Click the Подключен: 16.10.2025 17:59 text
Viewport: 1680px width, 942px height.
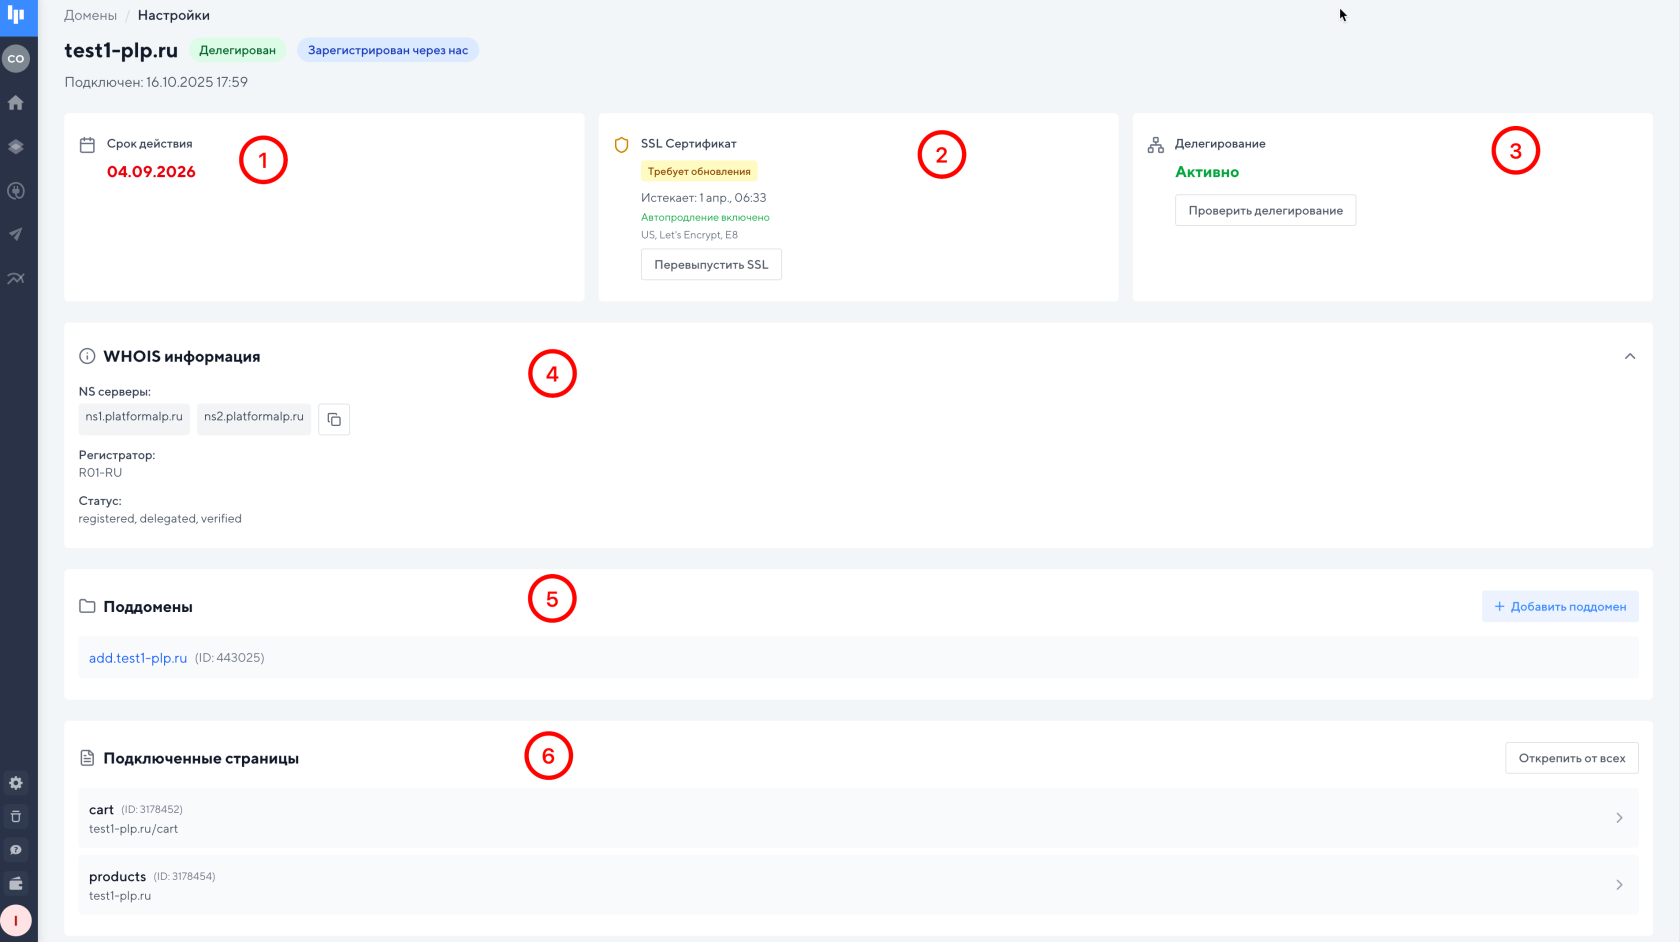(x=156, y=82)
